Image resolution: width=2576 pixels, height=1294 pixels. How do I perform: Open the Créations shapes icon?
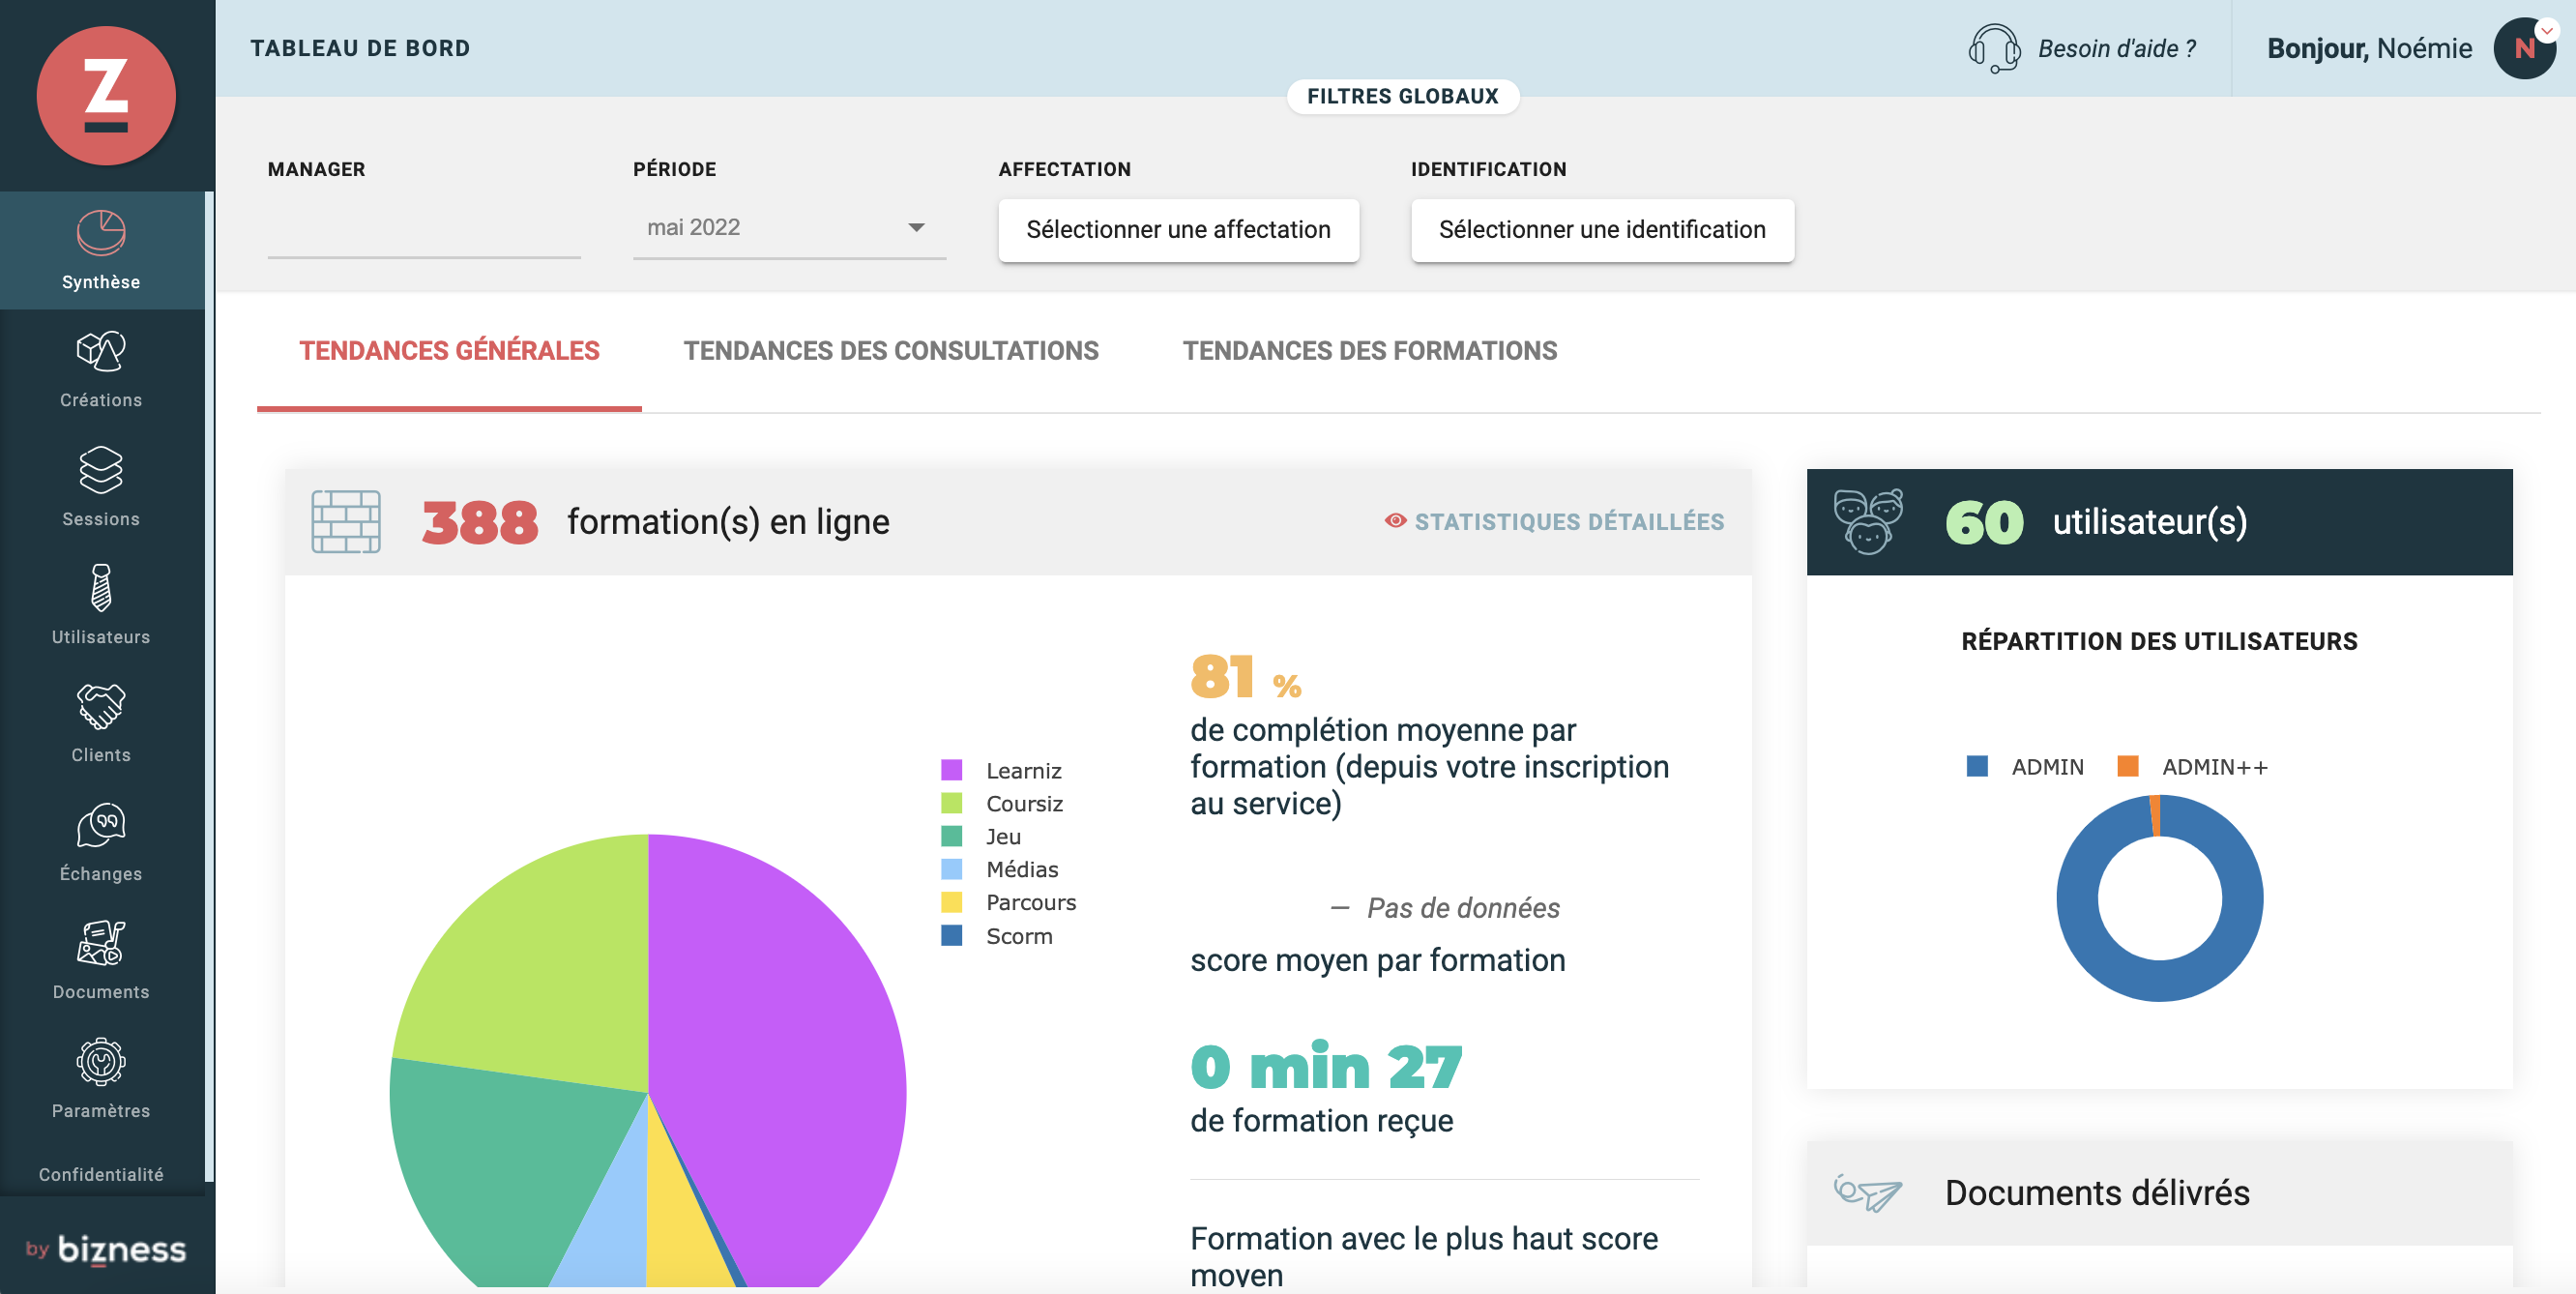coord(101,351)
